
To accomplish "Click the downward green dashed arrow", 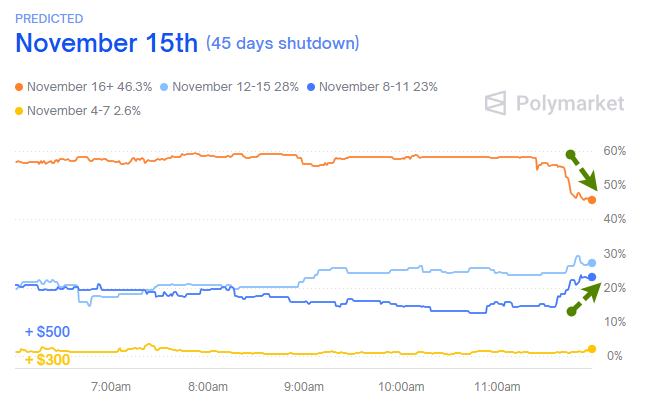I will coord(583,171).
